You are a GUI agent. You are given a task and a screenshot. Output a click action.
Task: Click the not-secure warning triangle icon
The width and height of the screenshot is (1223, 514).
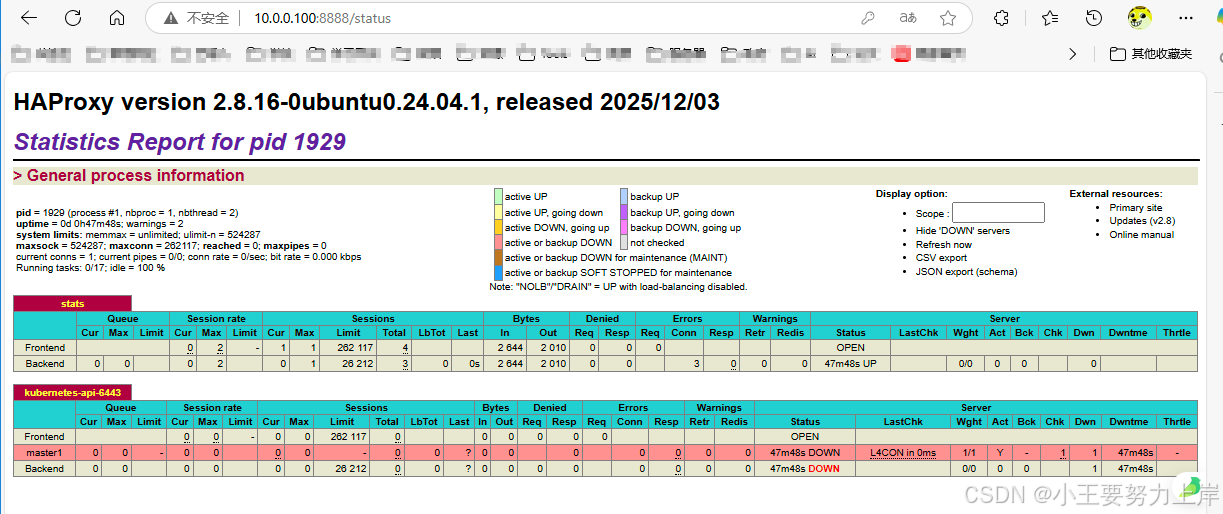173,18
